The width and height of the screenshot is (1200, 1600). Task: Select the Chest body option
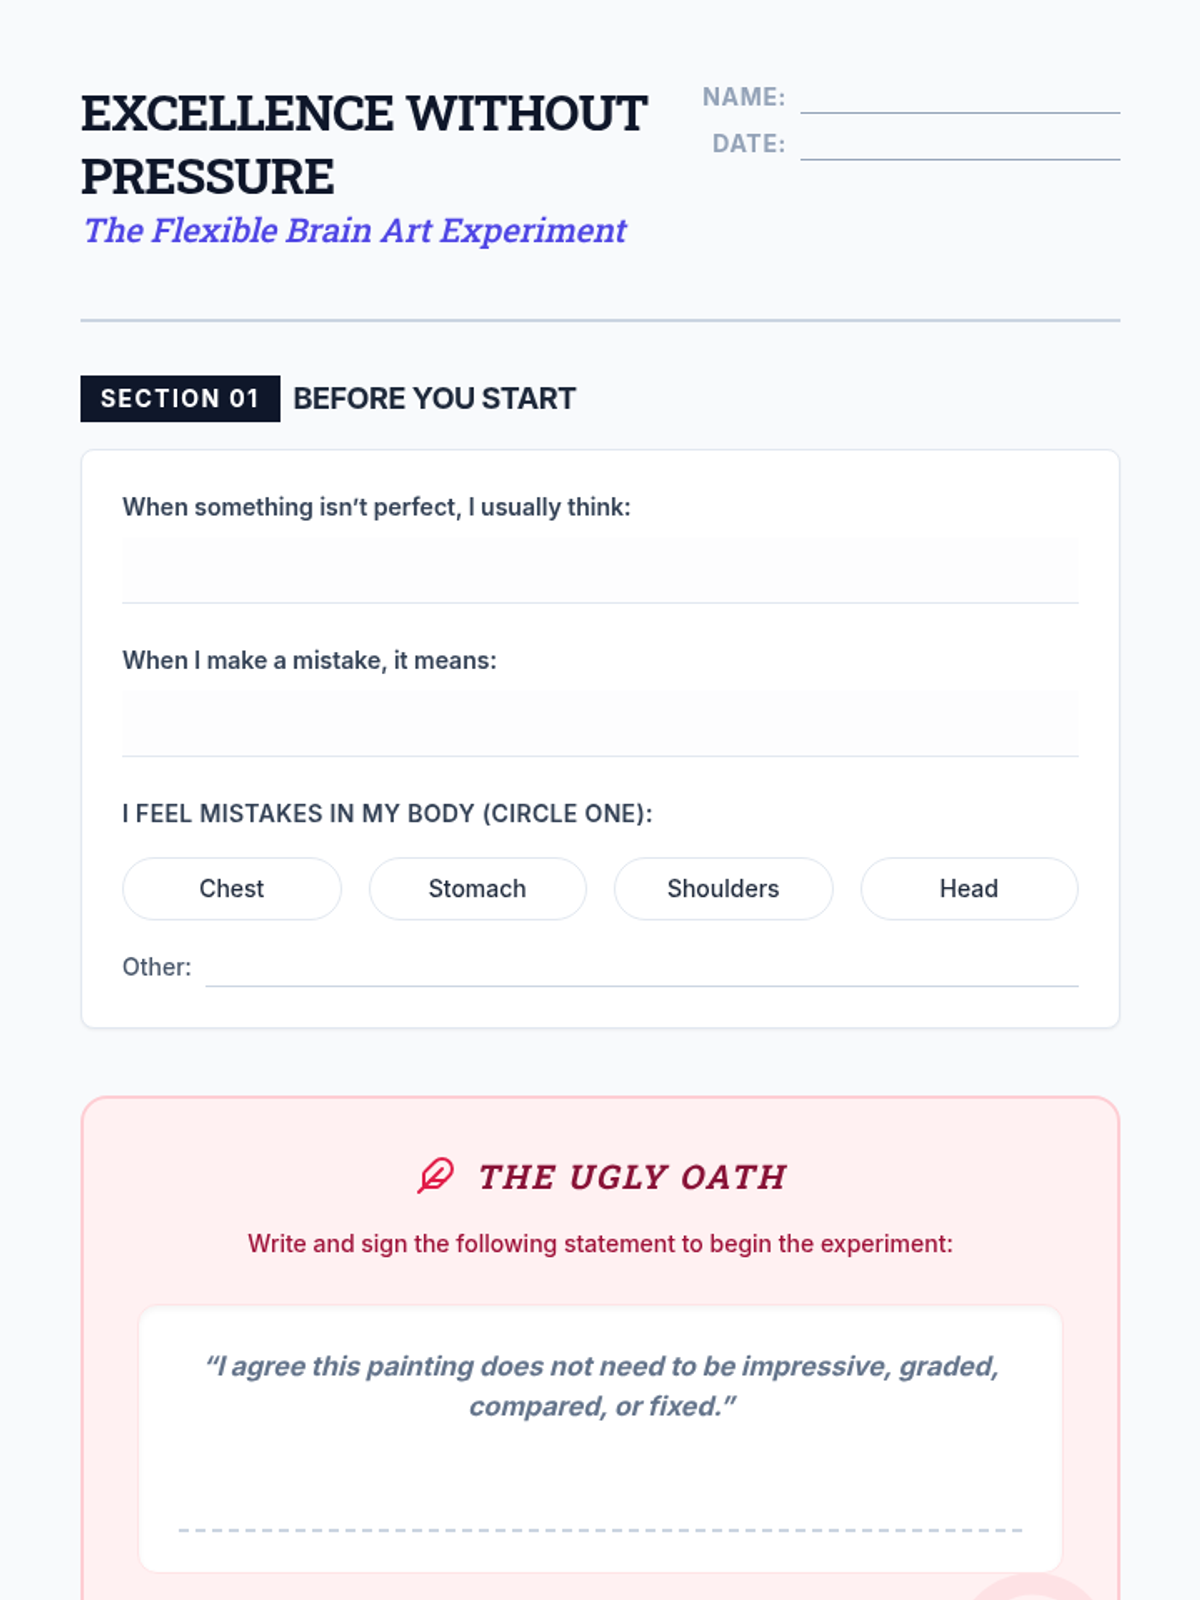232,888
